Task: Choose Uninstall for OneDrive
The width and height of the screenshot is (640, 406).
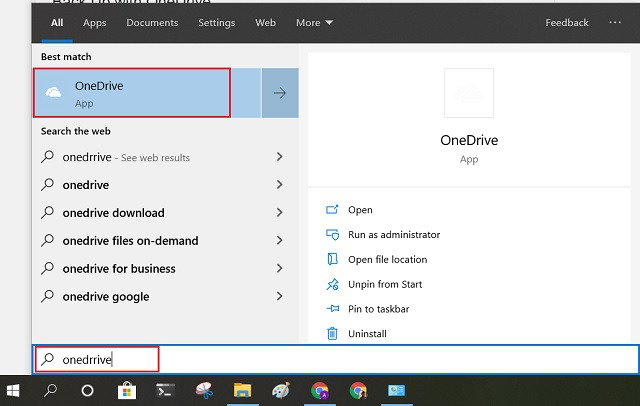Action: (x=367, y=333)
